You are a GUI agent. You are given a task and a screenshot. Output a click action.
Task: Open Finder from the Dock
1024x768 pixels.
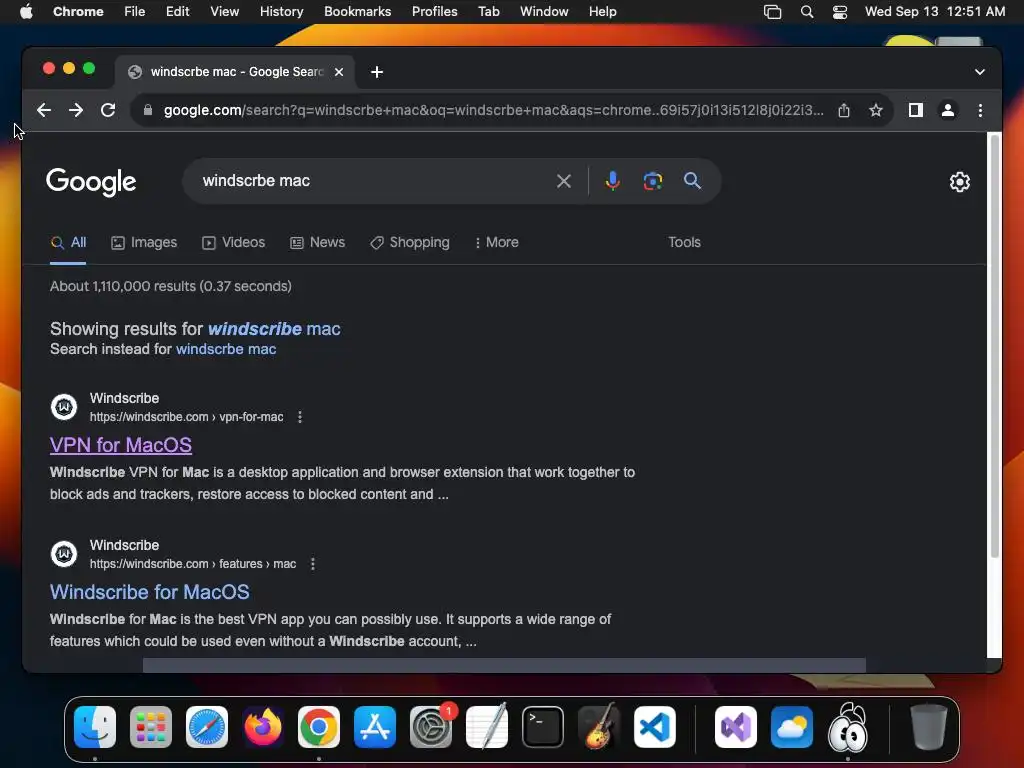coord(95,727)
